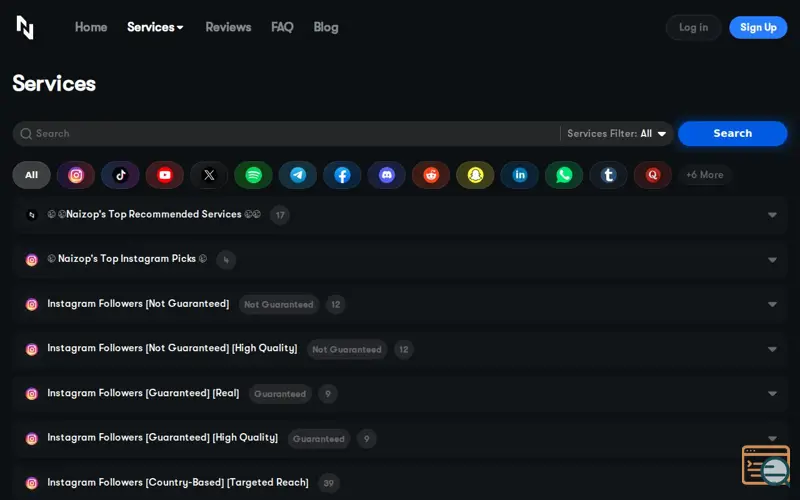Select the All platforms filter chip
800x500 pixels.
[32, 175]
